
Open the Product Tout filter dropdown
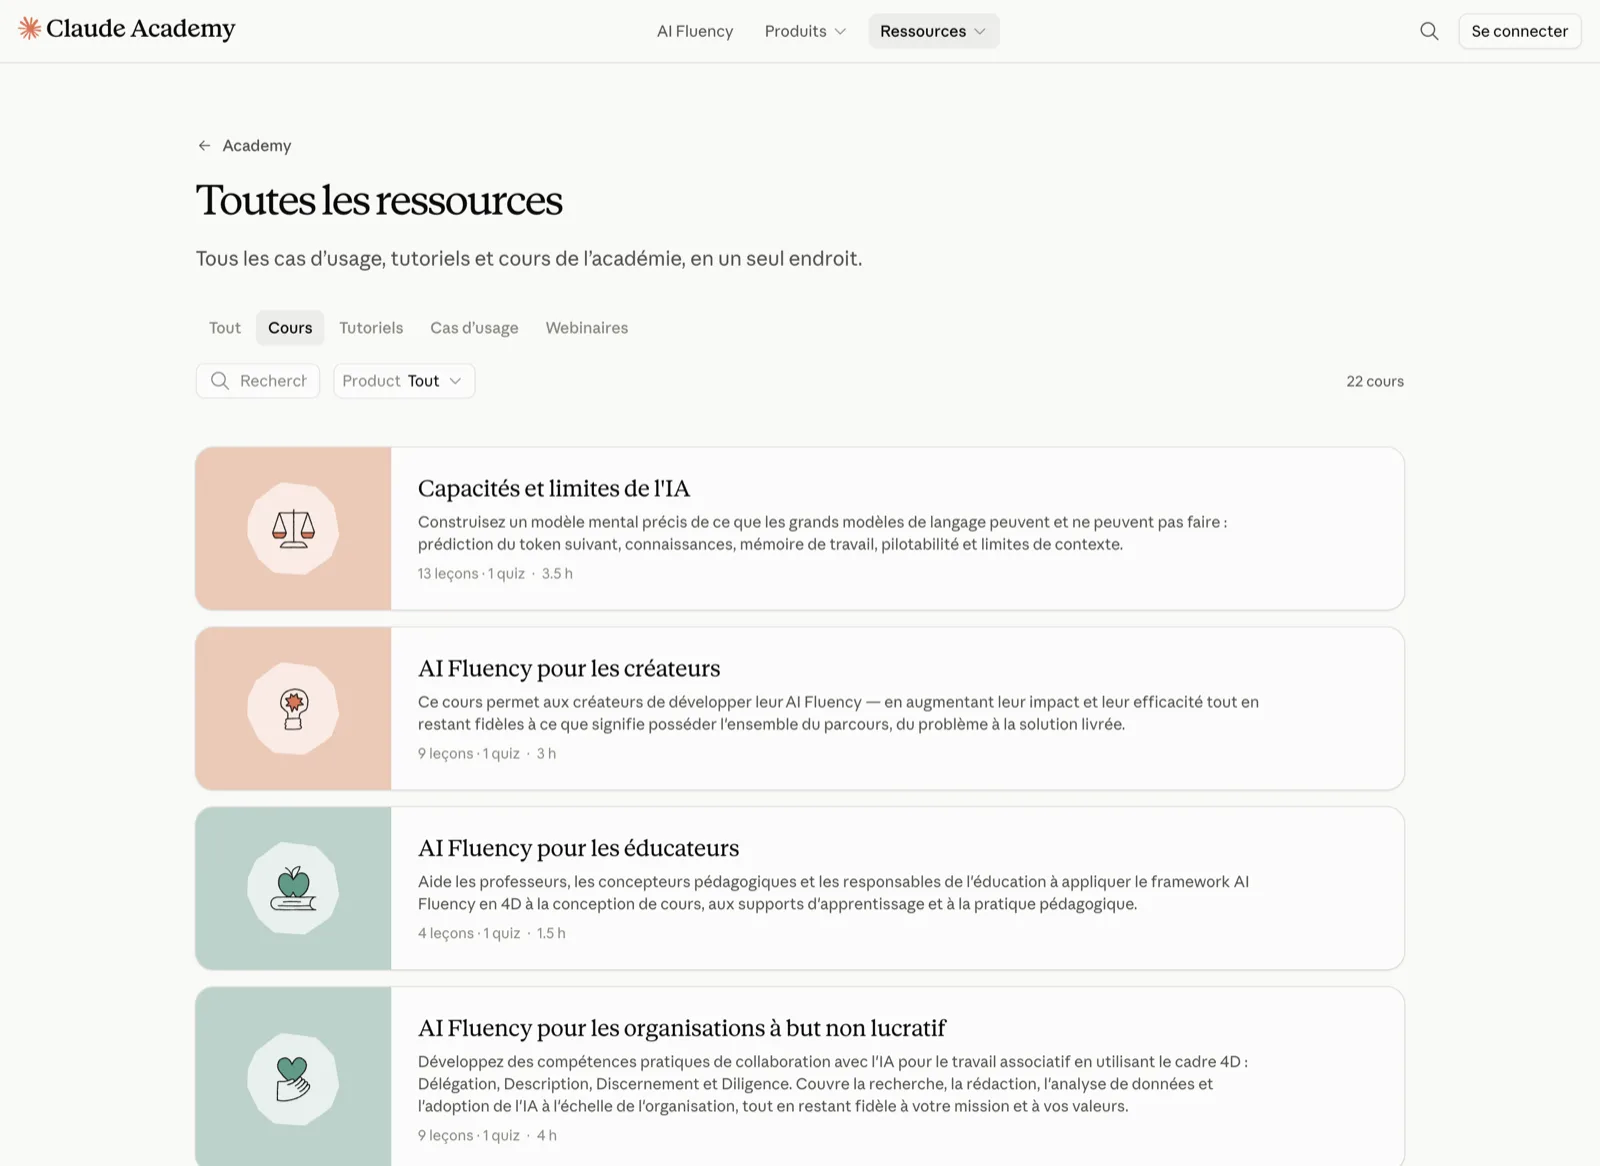[x=404, y=381]
